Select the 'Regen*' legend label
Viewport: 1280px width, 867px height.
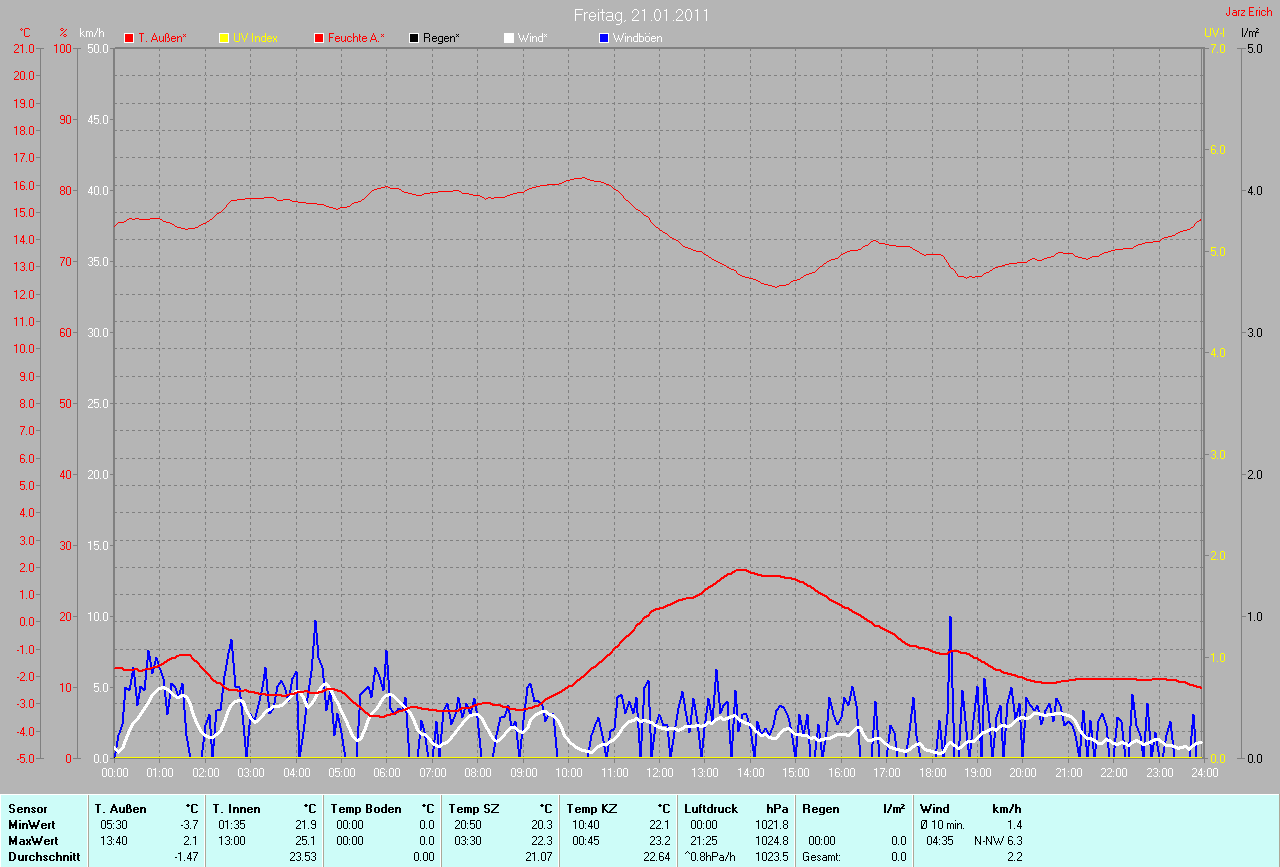pyautogui.click(x=441, y=38)
